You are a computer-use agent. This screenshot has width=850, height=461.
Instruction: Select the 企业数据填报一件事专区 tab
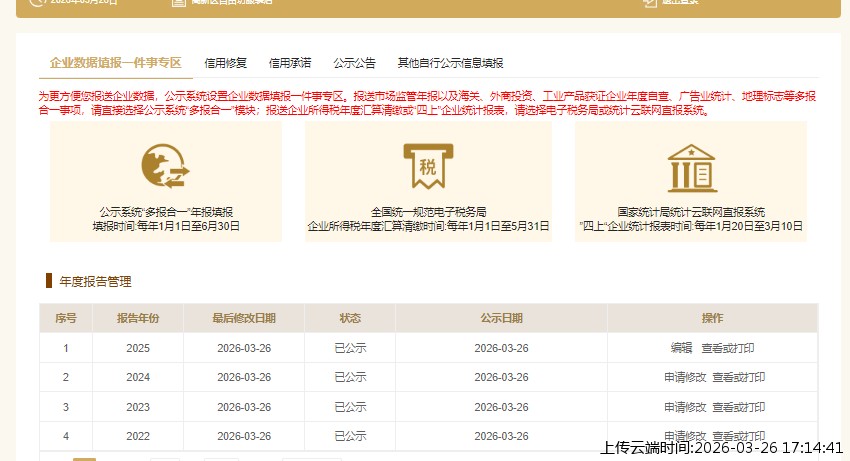(115, 63)
